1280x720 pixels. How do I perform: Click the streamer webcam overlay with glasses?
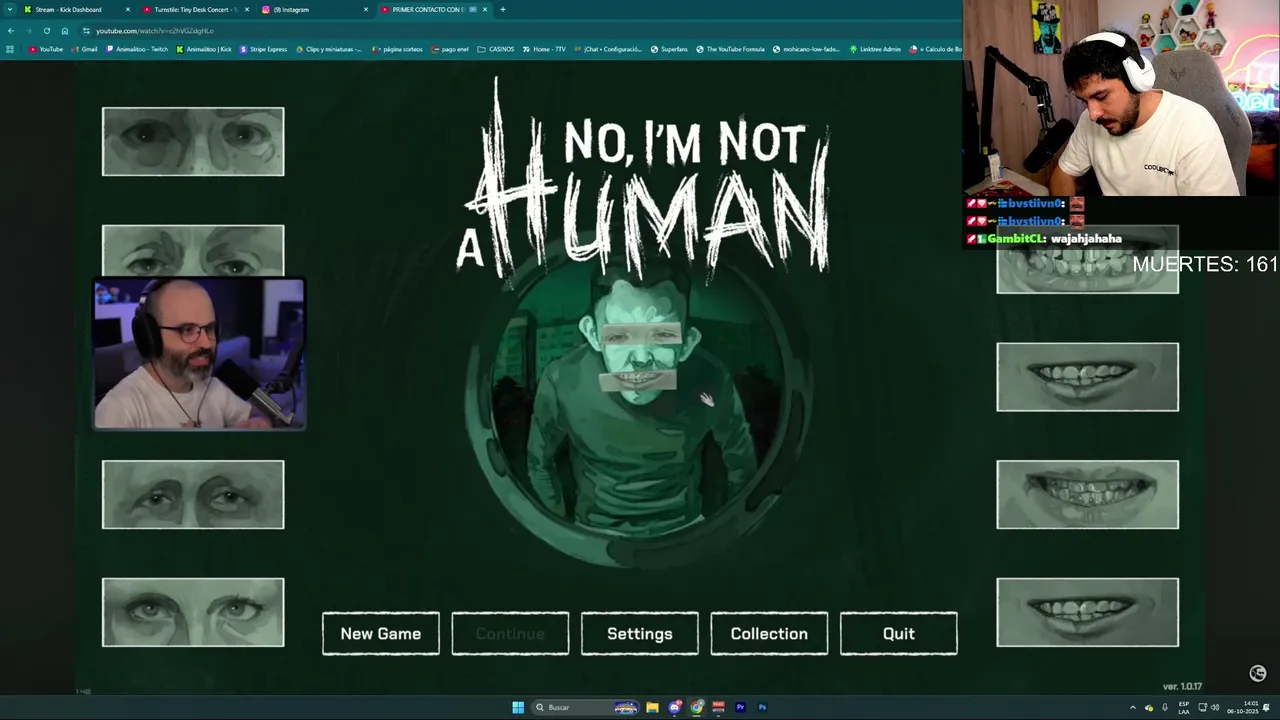click(x=199, y=354)
